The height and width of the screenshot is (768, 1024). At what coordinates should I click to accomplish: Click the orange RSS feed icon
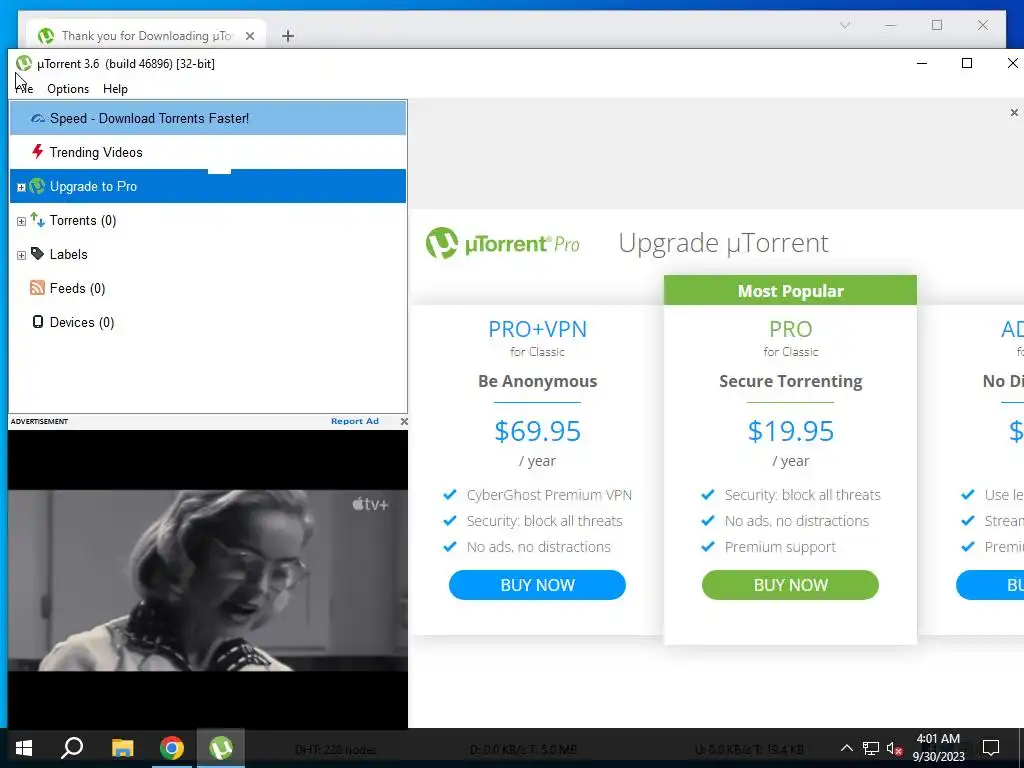37,287
